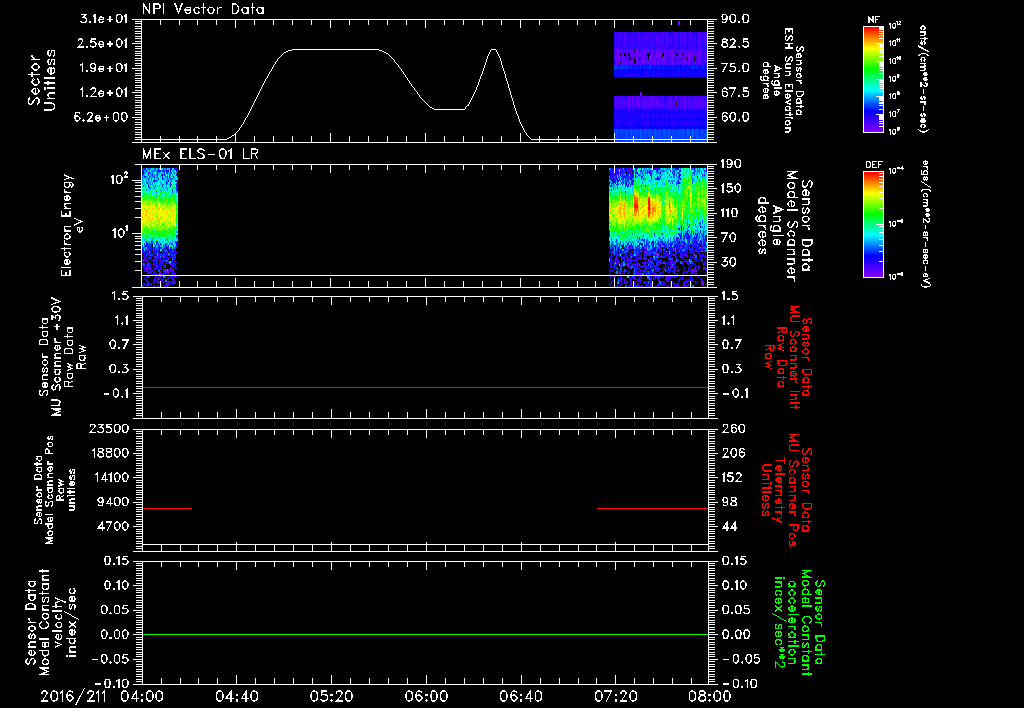Click the 'Model Scanner Pos Raw unitless' axis label
1024x708 pixels.
click(x=55, y=490)
